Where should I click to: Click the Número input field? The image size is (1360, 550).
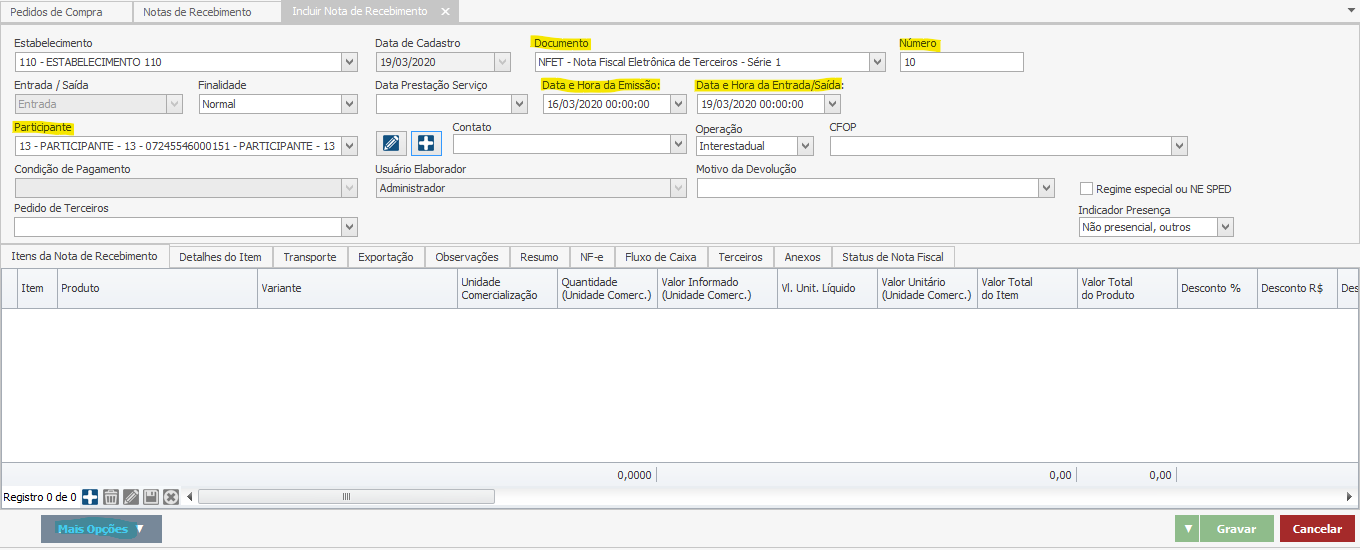(961, 62)
